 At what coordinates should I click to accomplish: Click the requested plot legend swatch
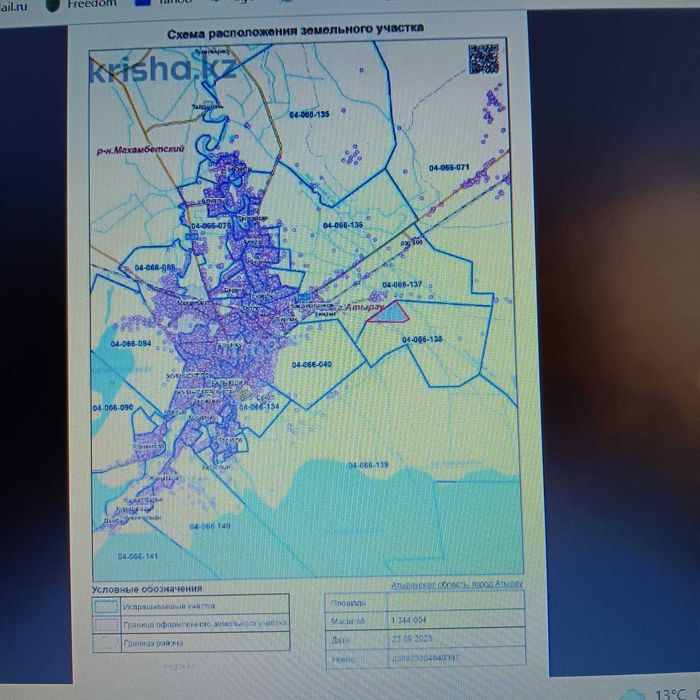click(x=106, y=606)
